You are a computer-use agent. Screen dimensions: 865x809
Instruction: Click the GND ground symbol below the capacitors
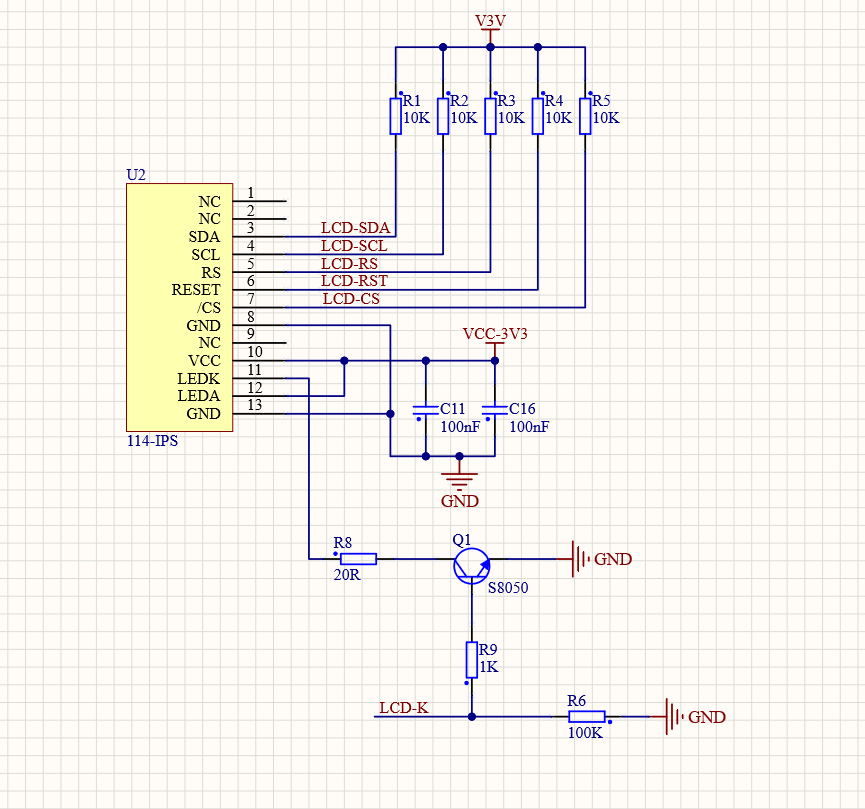(461, 480)
